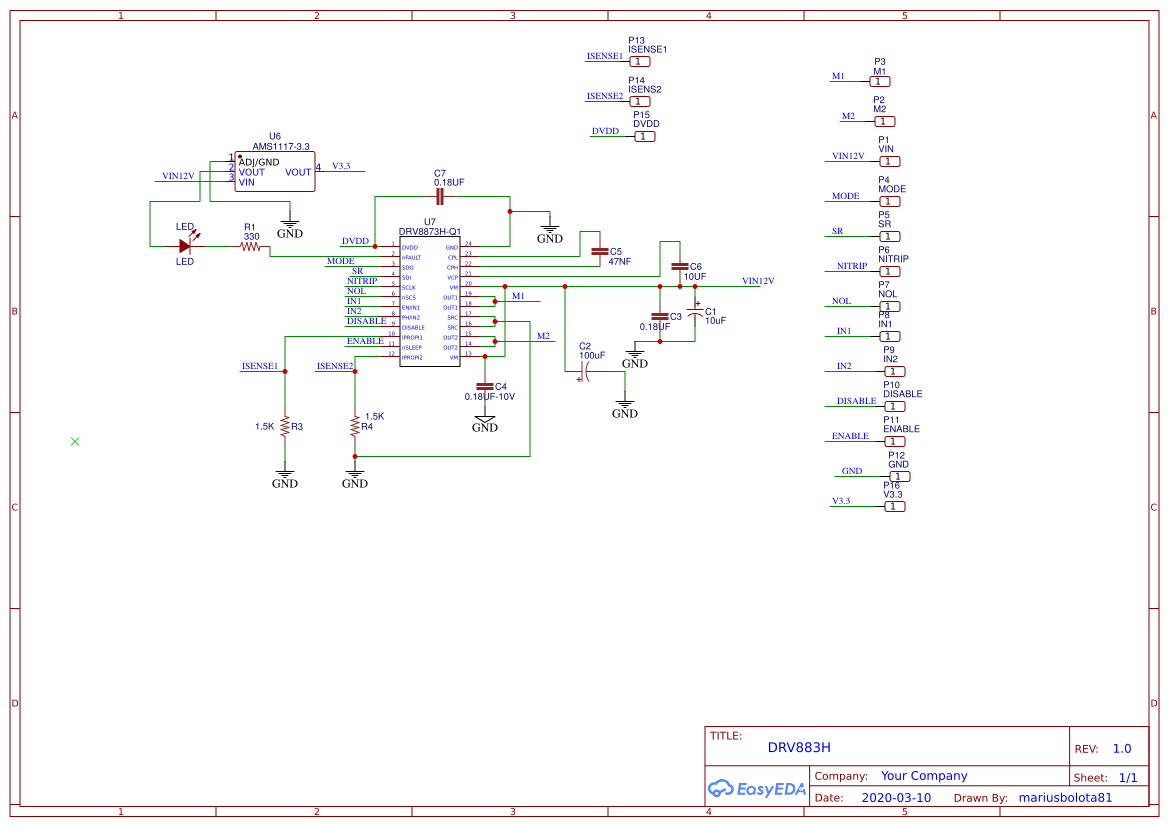Click the ENABLE net label at U7
The width and height of the screenshot is (1169, 827).
(x=366, y=341)
